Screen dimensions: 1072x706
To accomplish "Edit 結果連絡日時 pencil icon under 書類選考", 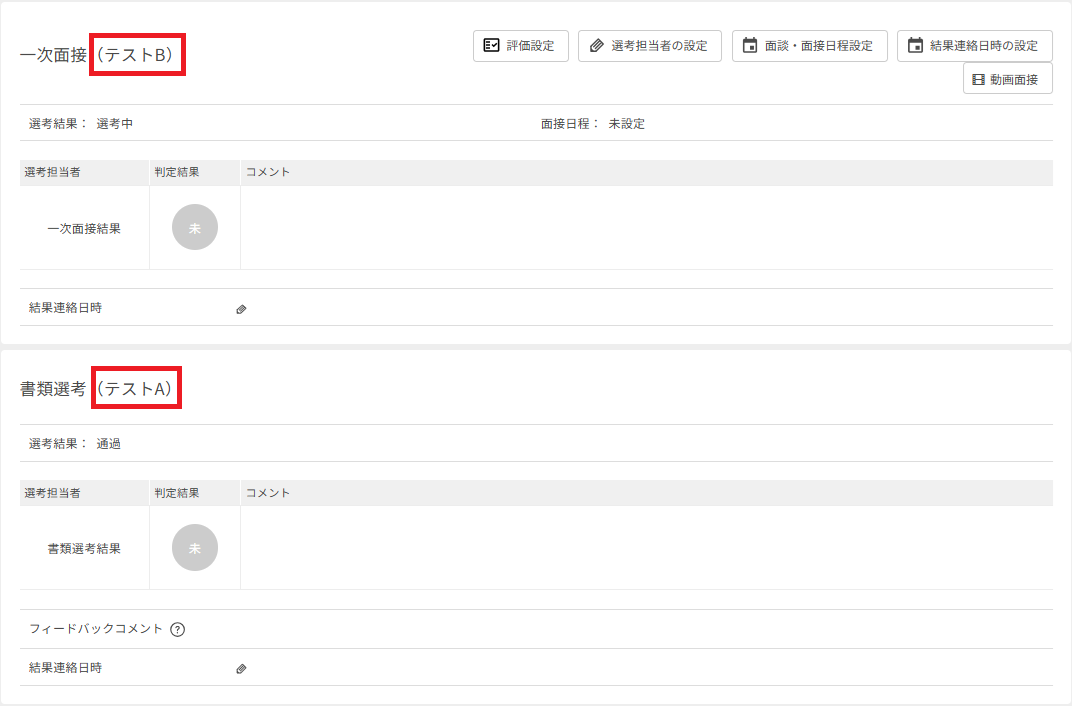I will coord(241,668).
